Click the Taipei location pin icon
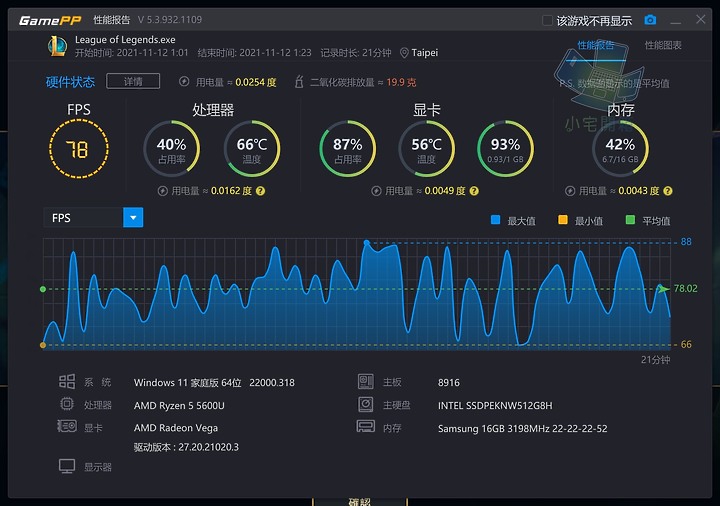The height and width of the screenshot is (506, 720). pyautogui.click(x=404, y=53)
